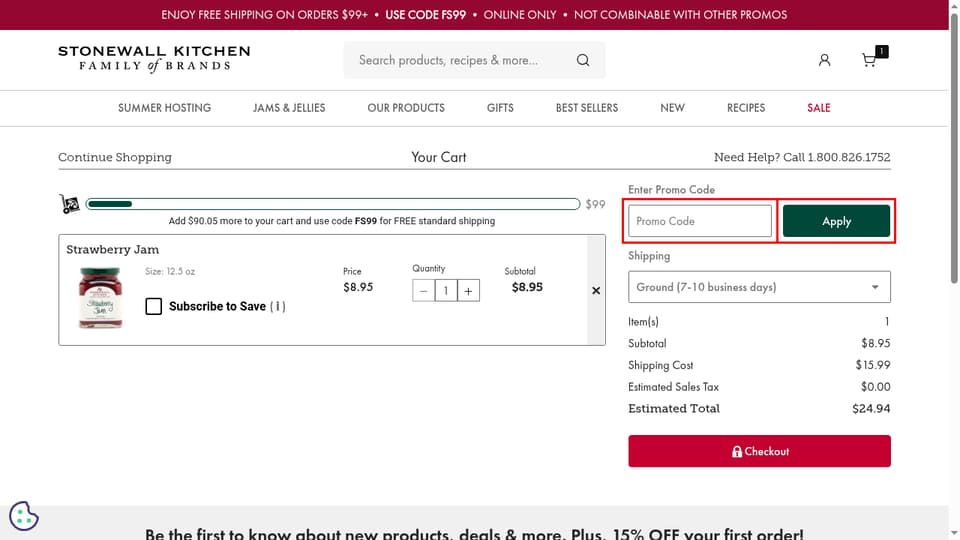This screenshot has height=540, width=960.
Task: Click the Stonewall Kitchen logo
Action: click(154, 59)
